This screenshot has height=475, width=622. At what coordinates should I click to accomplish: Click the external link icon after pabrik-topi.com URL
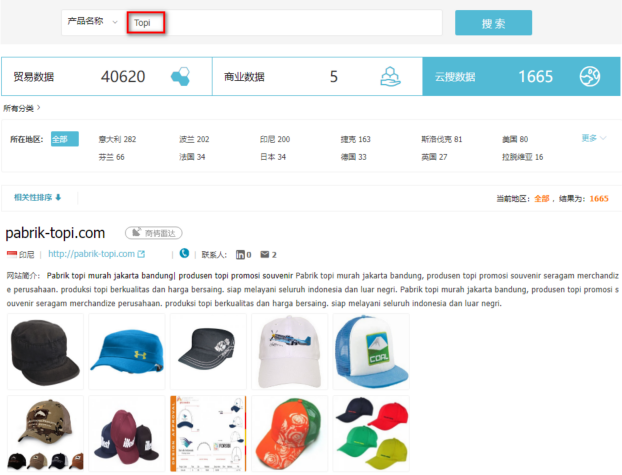coord(141,254)
